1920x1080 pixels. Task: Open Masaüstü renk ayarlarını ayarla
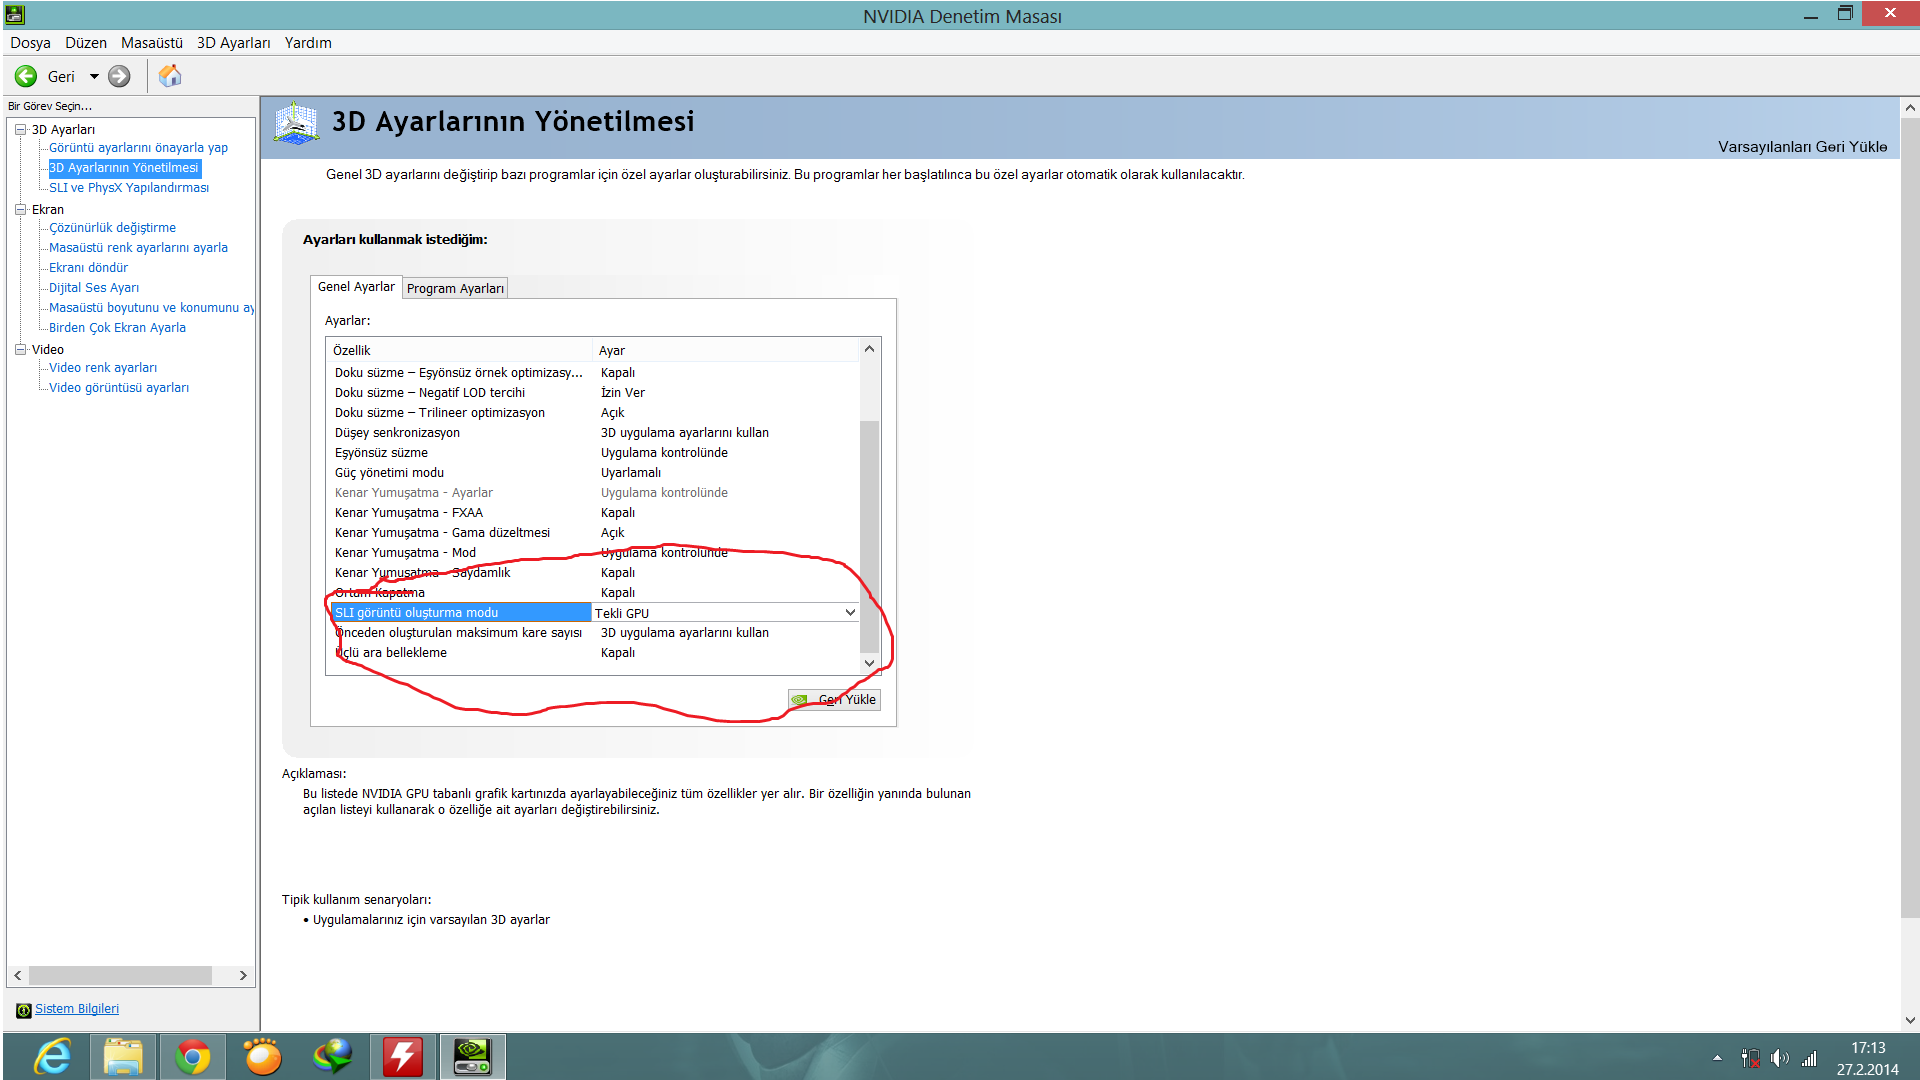pyautogui.click(x=138, y=248)
